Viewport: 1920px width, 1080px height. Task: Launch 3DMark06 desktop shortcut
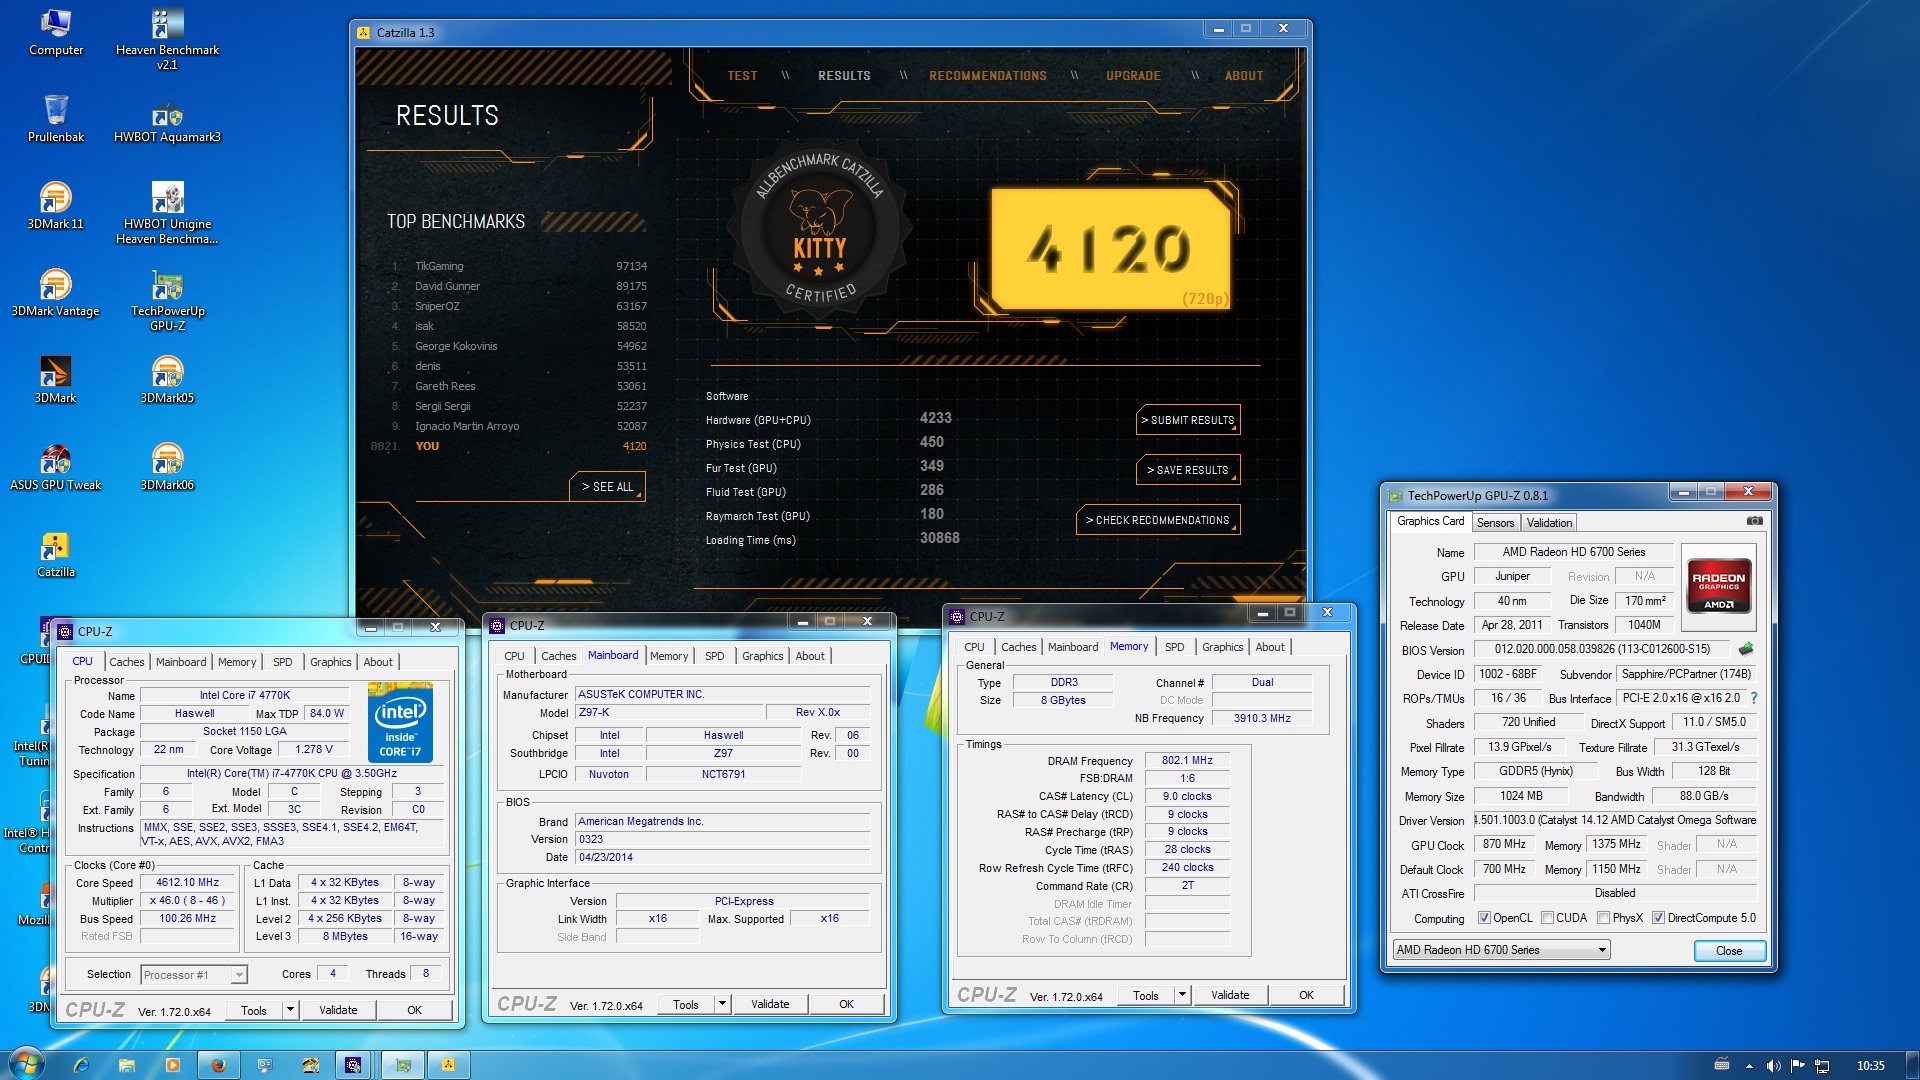tap(167, 467)
